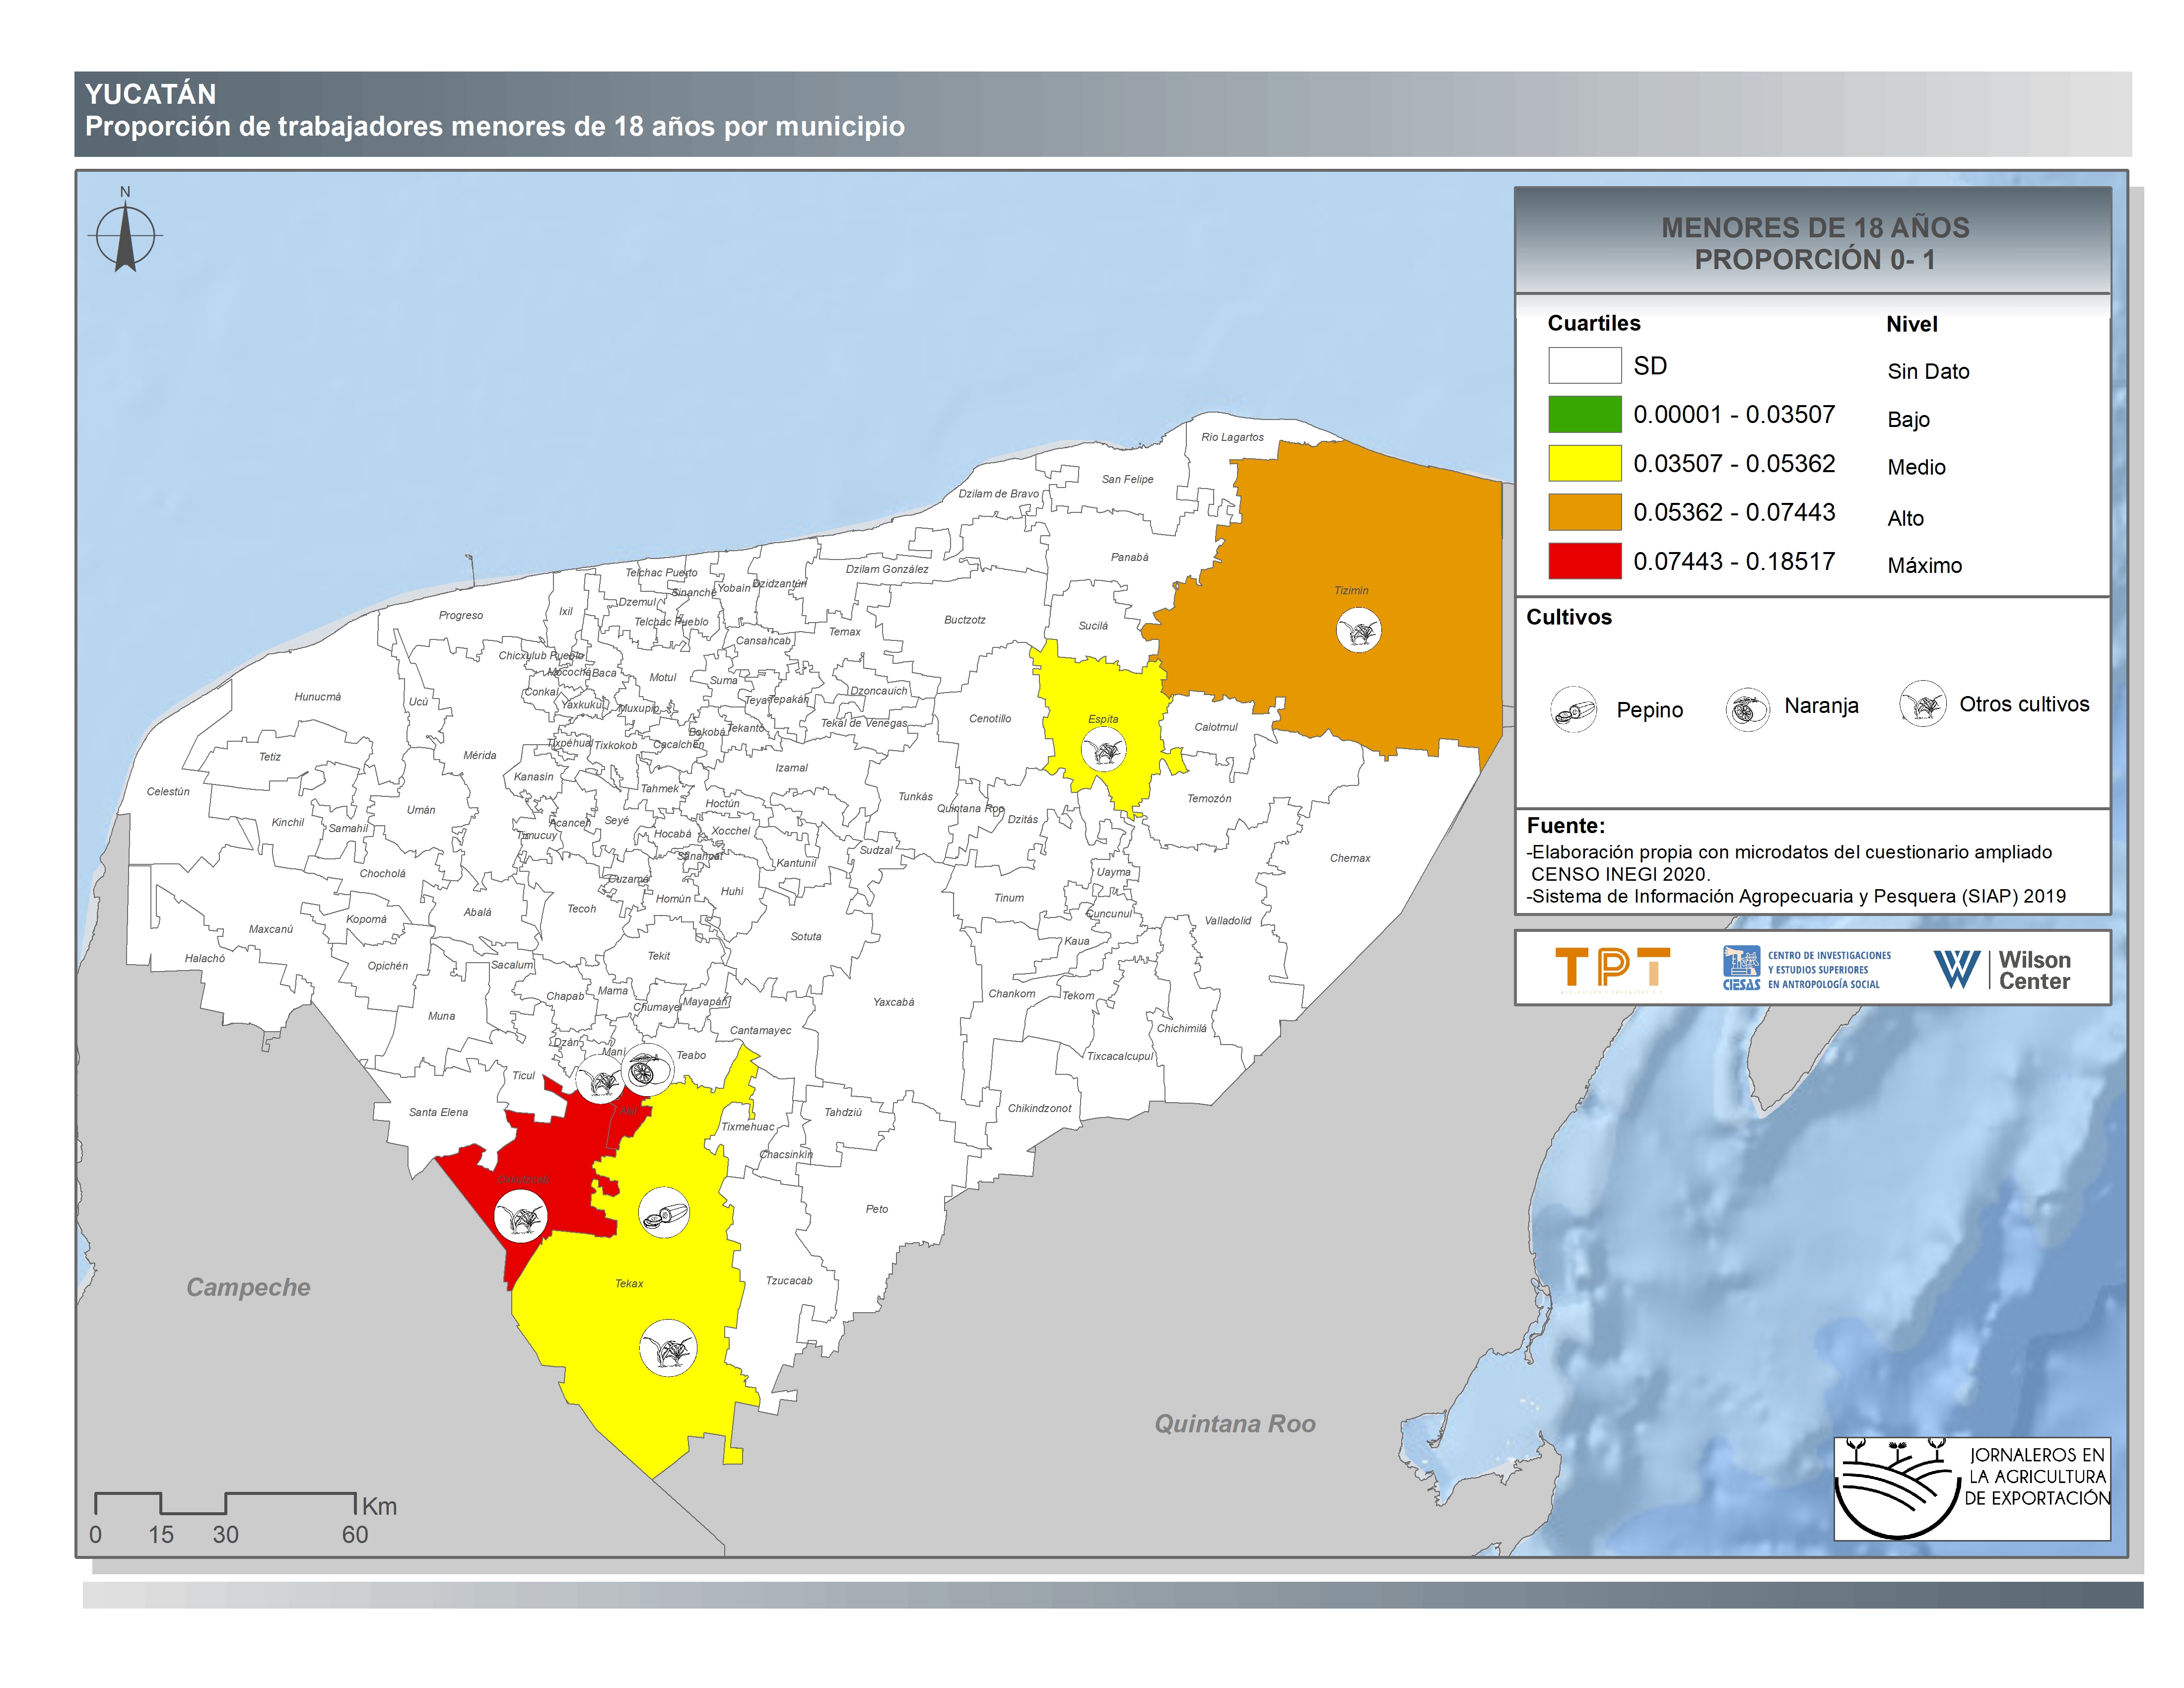2184x1688 pixels.
Task: Click the north arrow compass
Action: coord(125,236)
